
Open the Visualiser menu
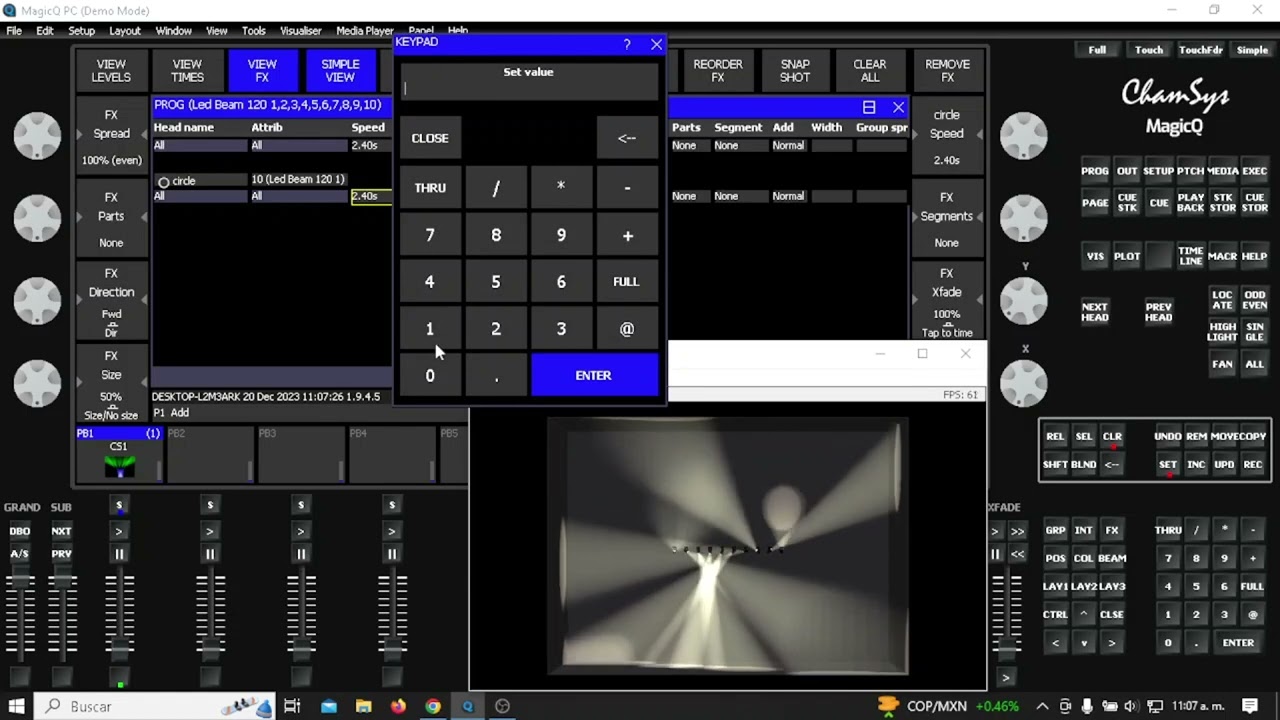300,31
